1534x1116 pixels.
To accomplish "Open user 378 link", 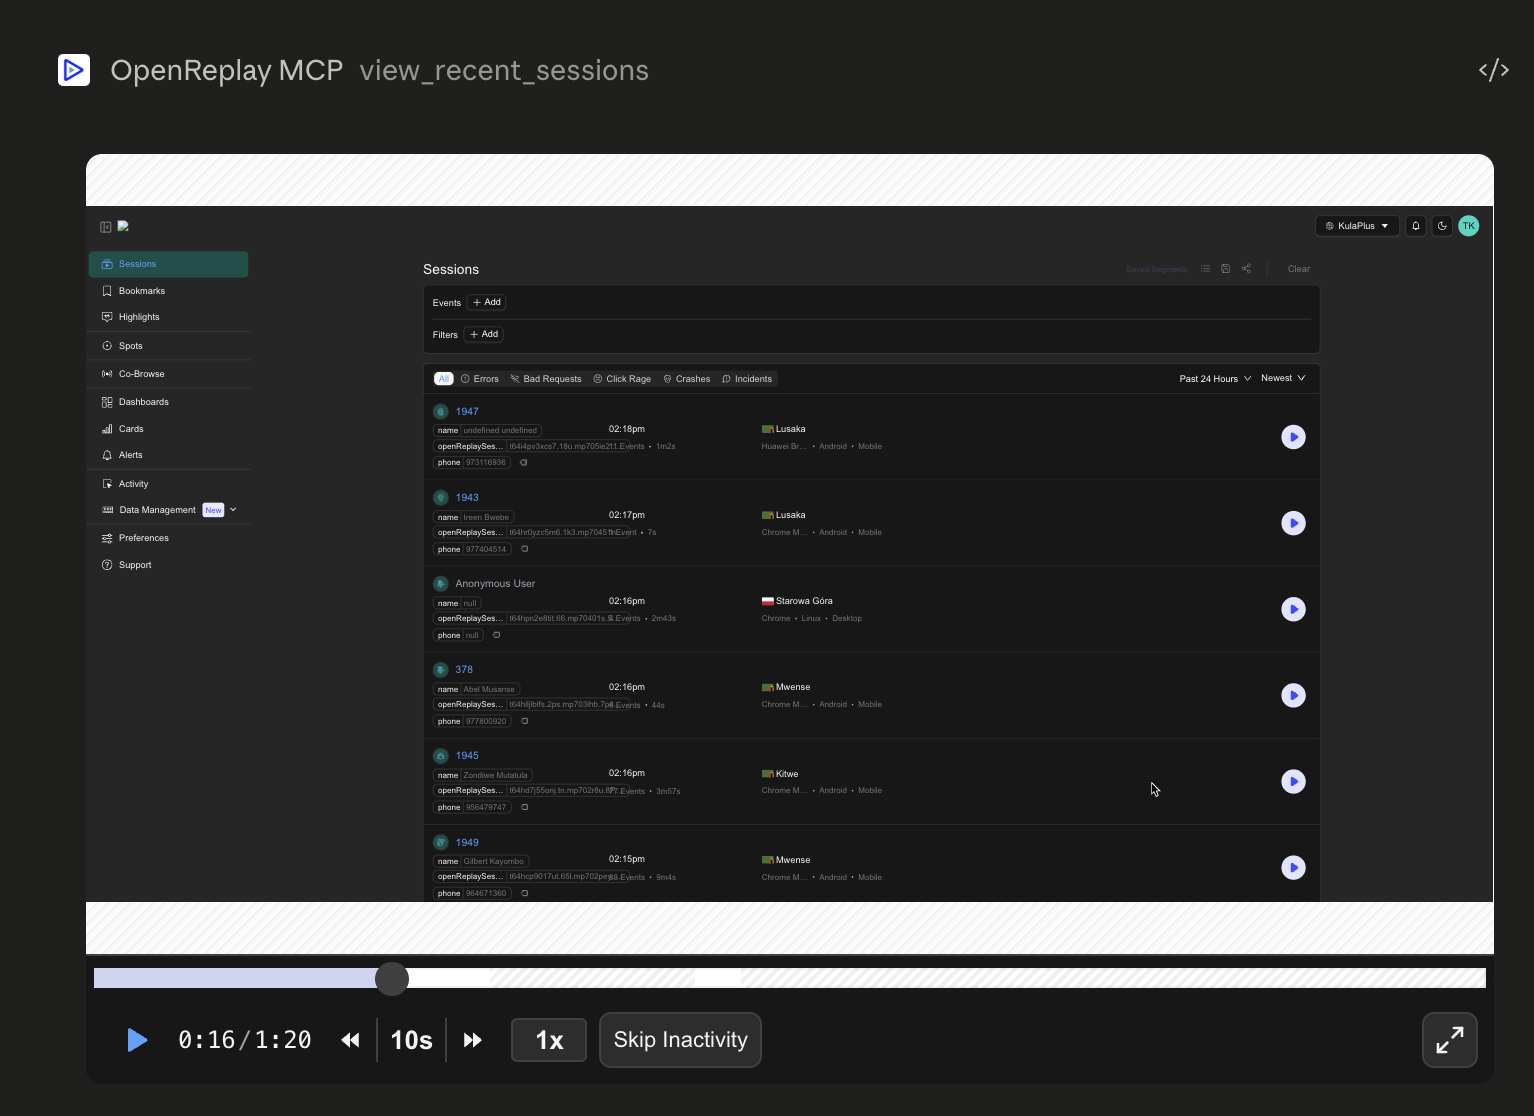I will [x=464, y=669].
